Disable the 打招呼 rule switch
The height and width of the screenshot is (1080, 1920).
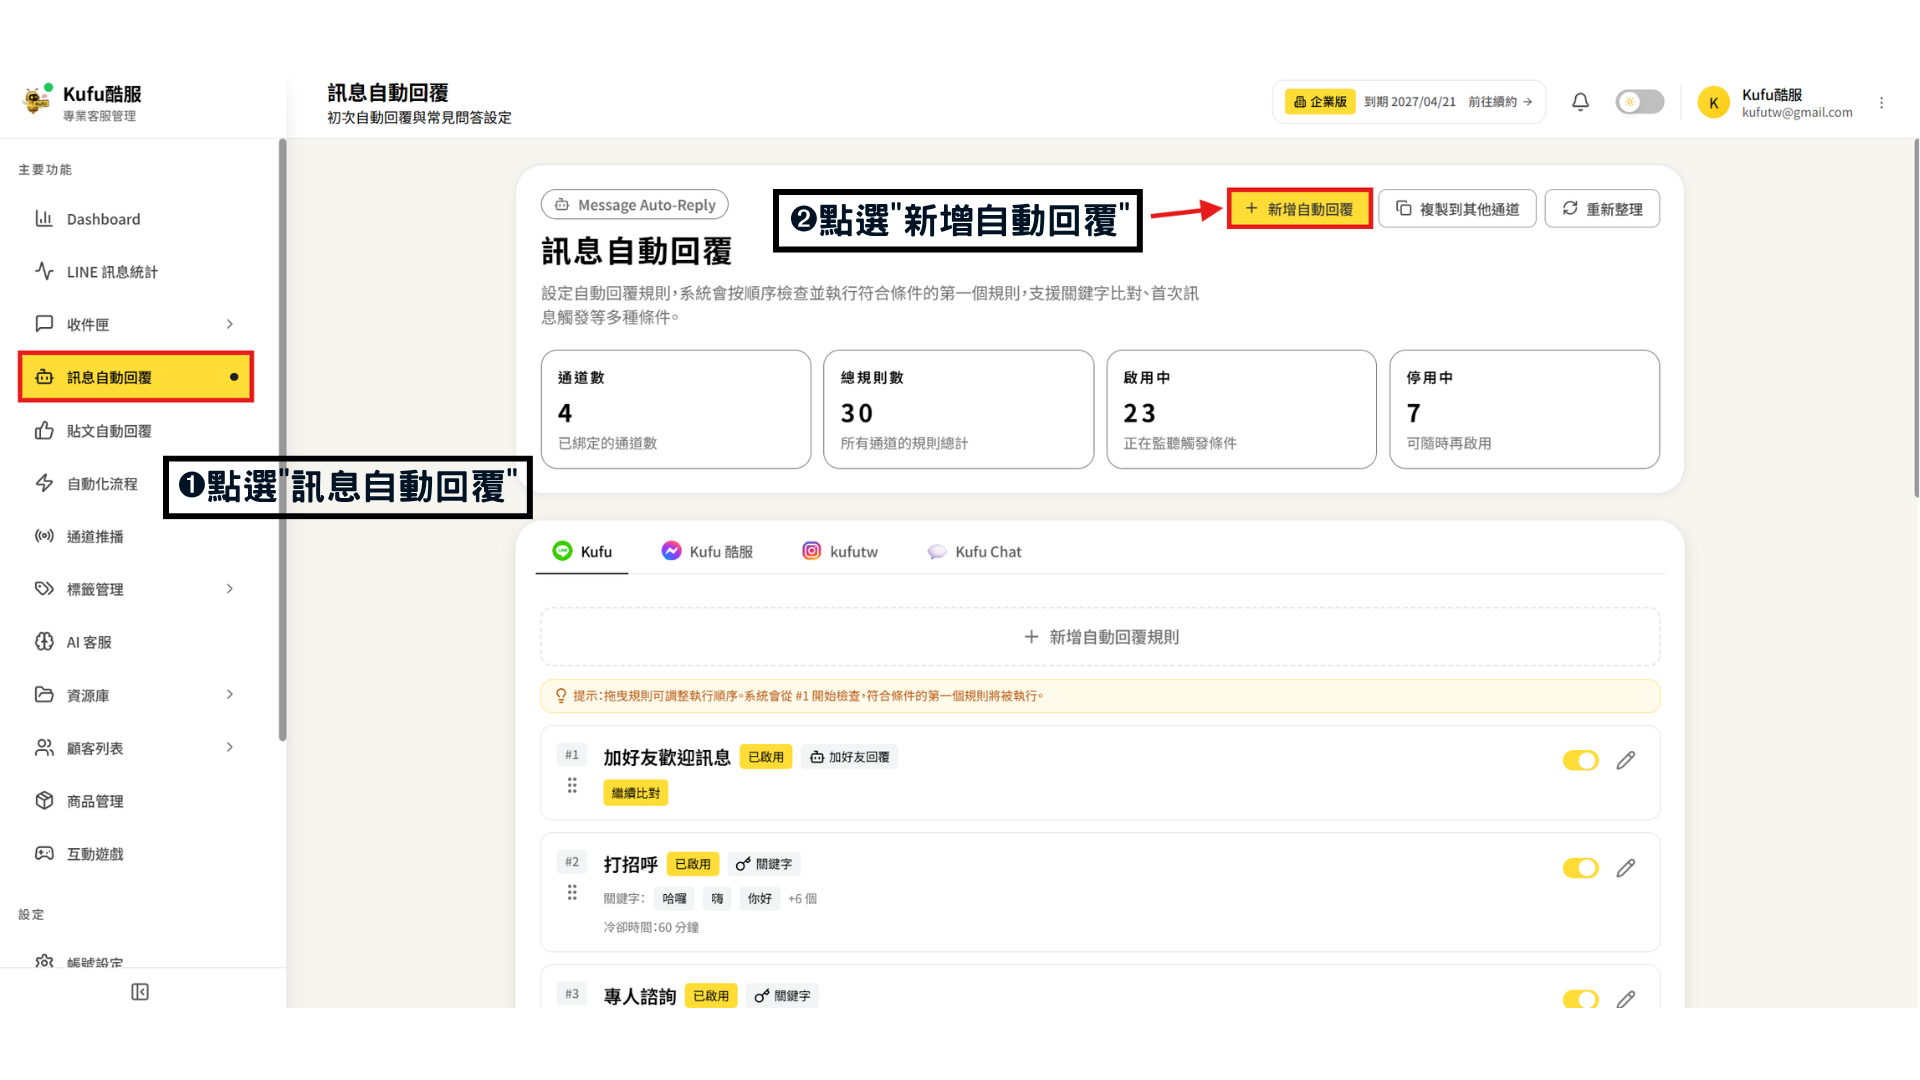1581,868
